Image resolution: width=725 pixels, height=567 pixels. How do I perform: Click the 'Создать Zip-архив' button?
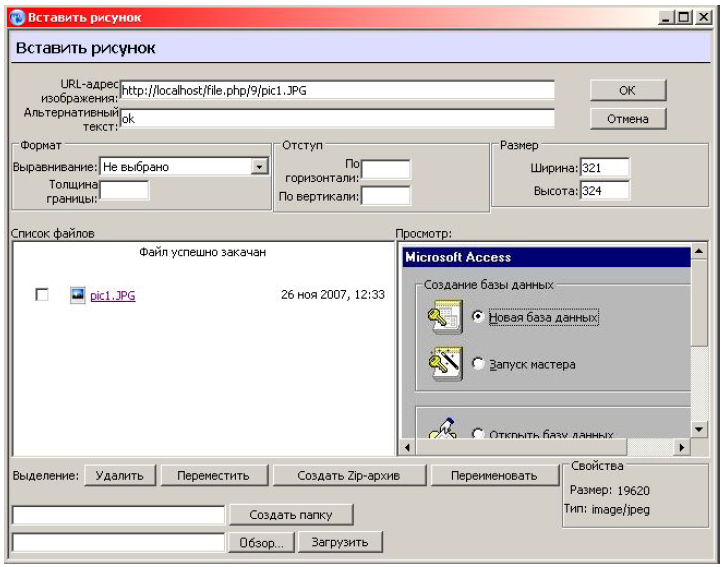[349, 475]
